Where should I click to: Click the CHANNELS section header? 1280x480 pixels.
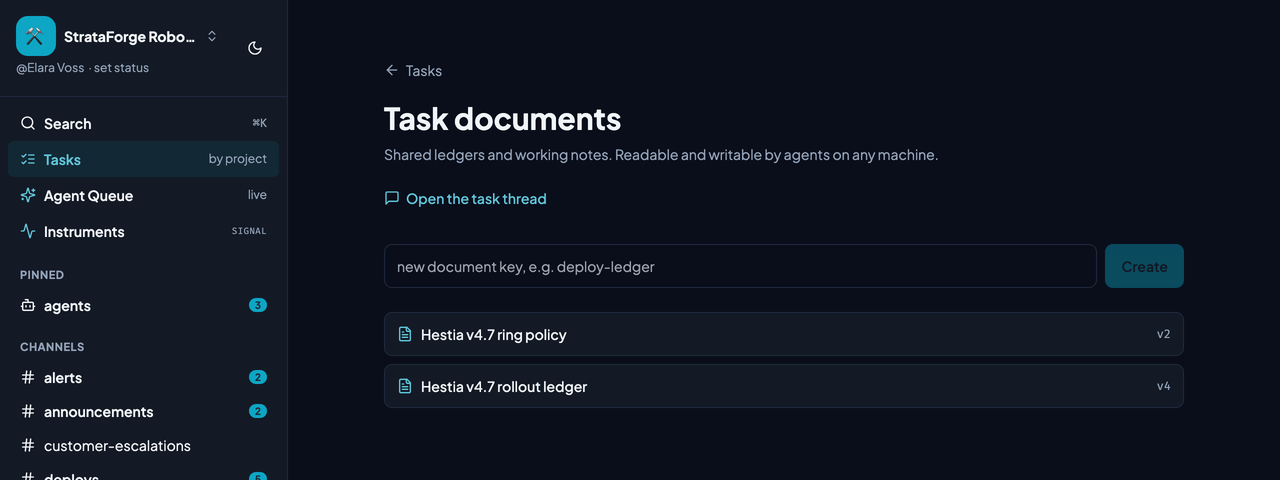coord(52,347)
